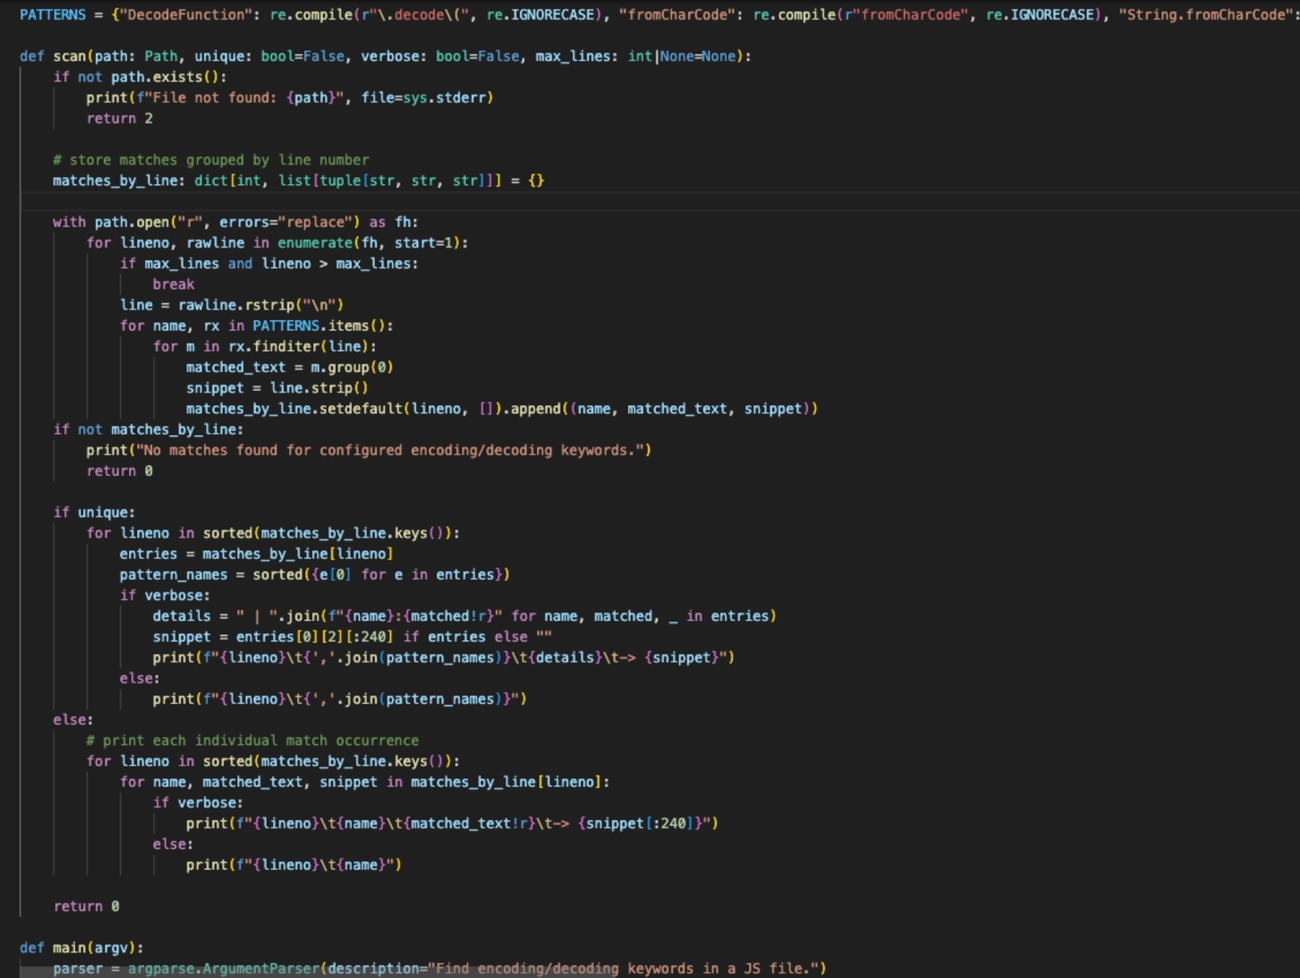Click the main function name in its definition
The width and height of the screenshot is (1300, 978).
(69, 947)
